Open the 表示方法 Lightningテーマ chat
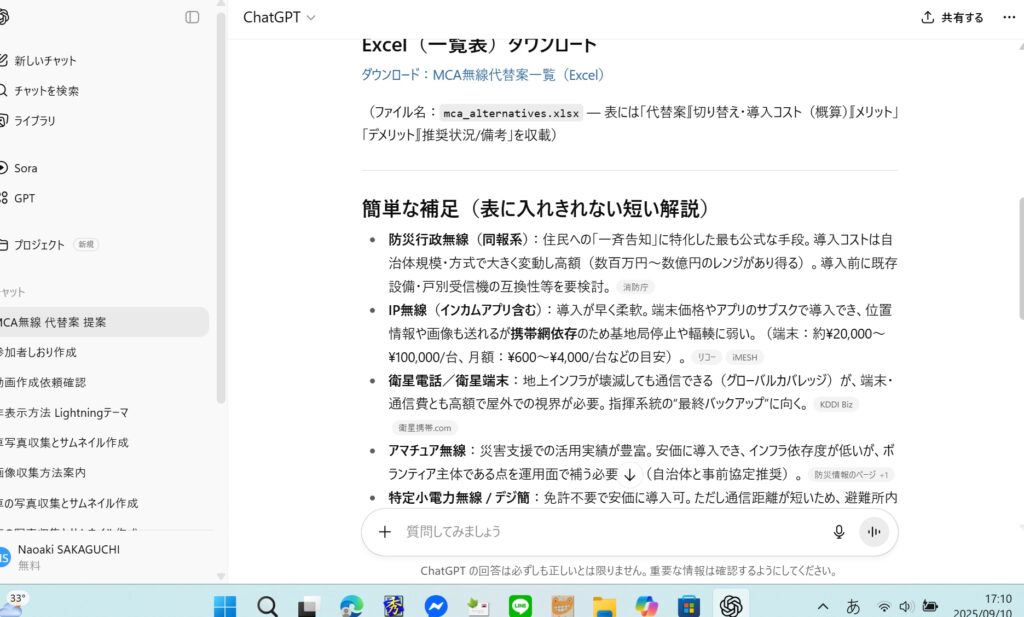 [103, 413]
